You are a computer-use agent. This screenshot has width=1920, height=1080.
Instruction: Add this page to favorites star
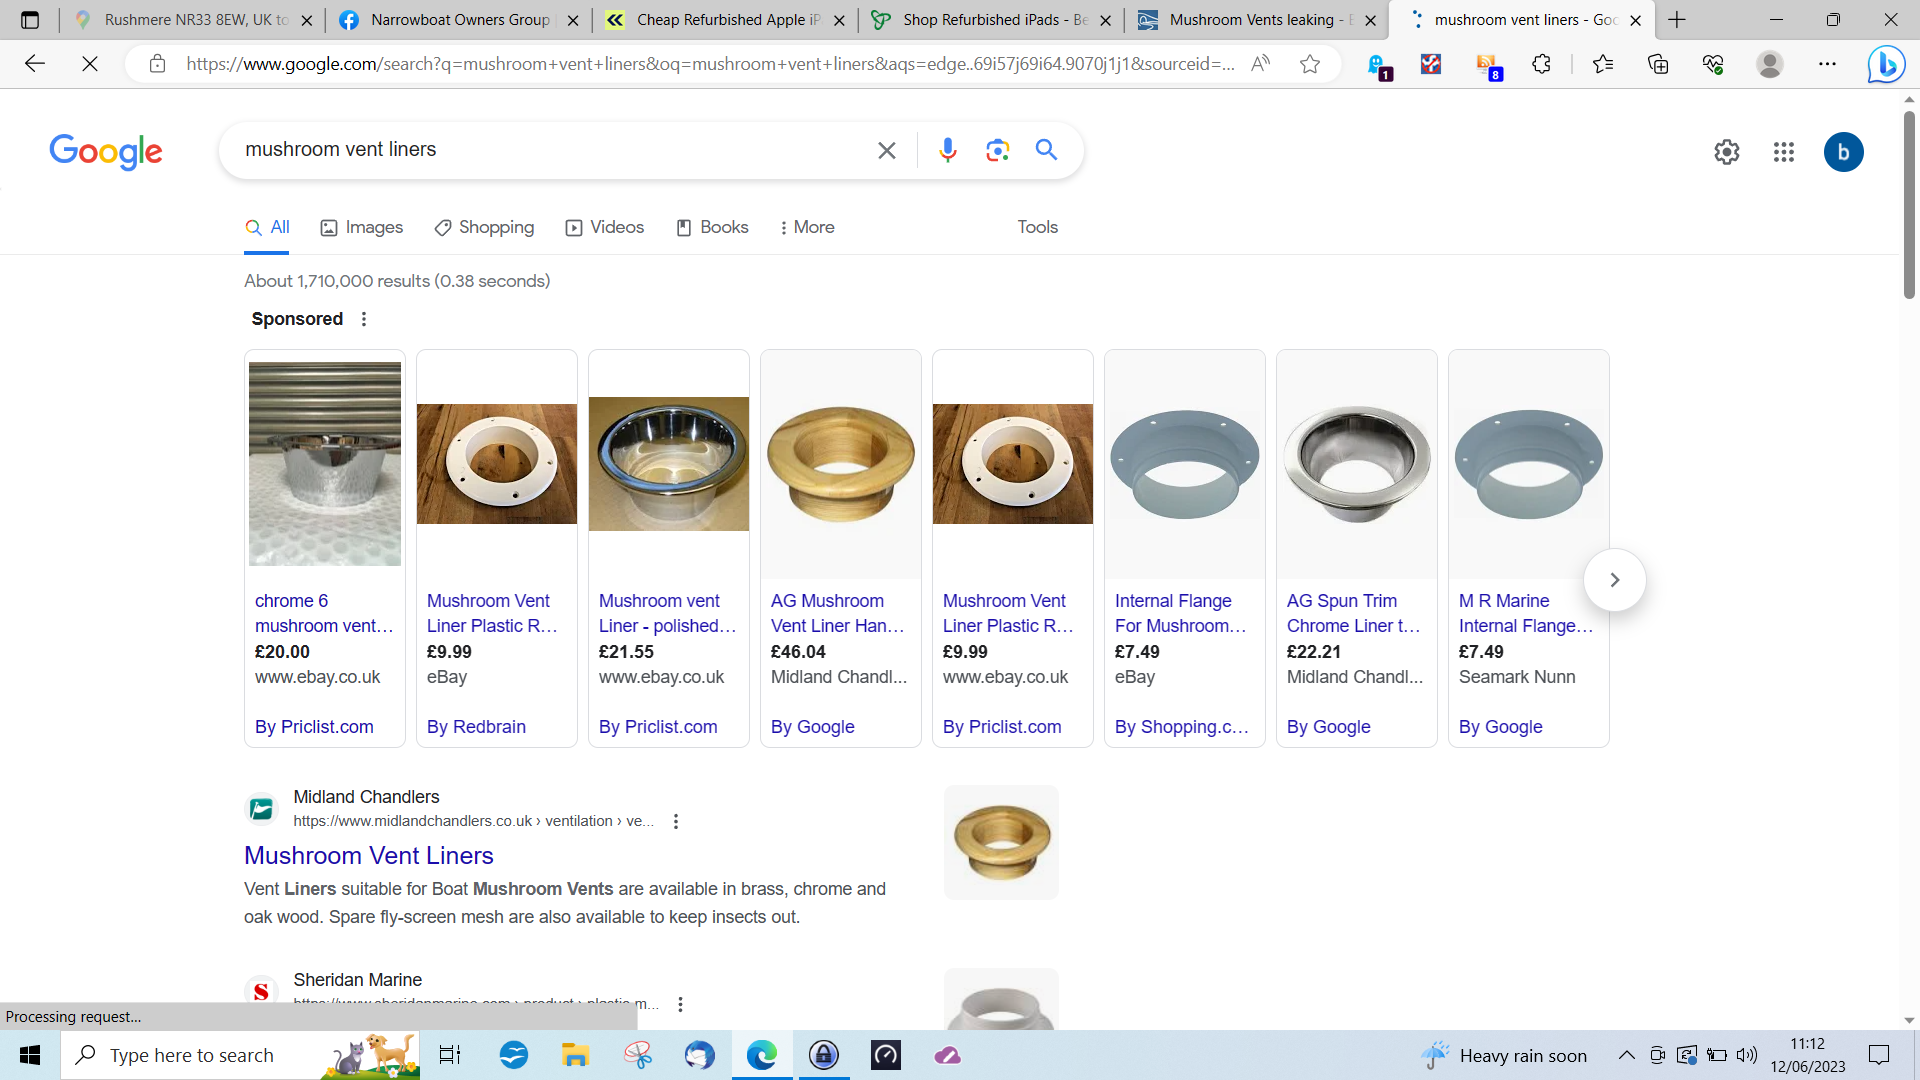(1310, 64)
